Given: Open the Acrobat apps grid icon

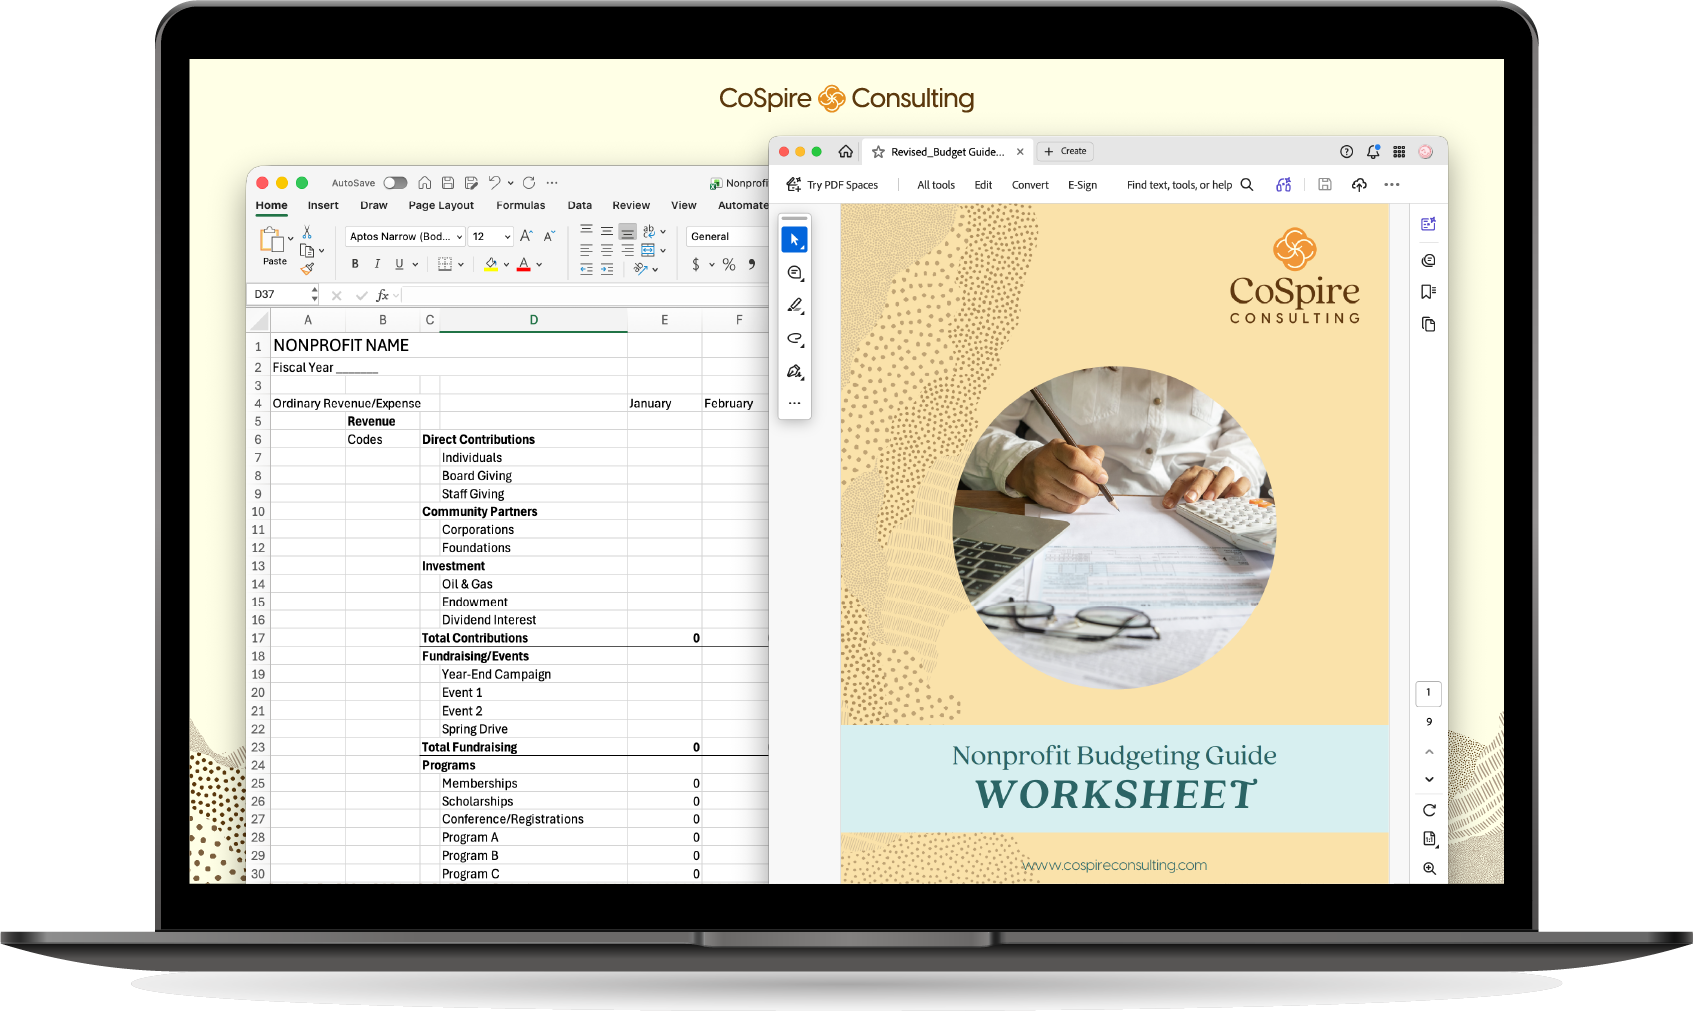Looking at the screenshot, I should 1399,152.
